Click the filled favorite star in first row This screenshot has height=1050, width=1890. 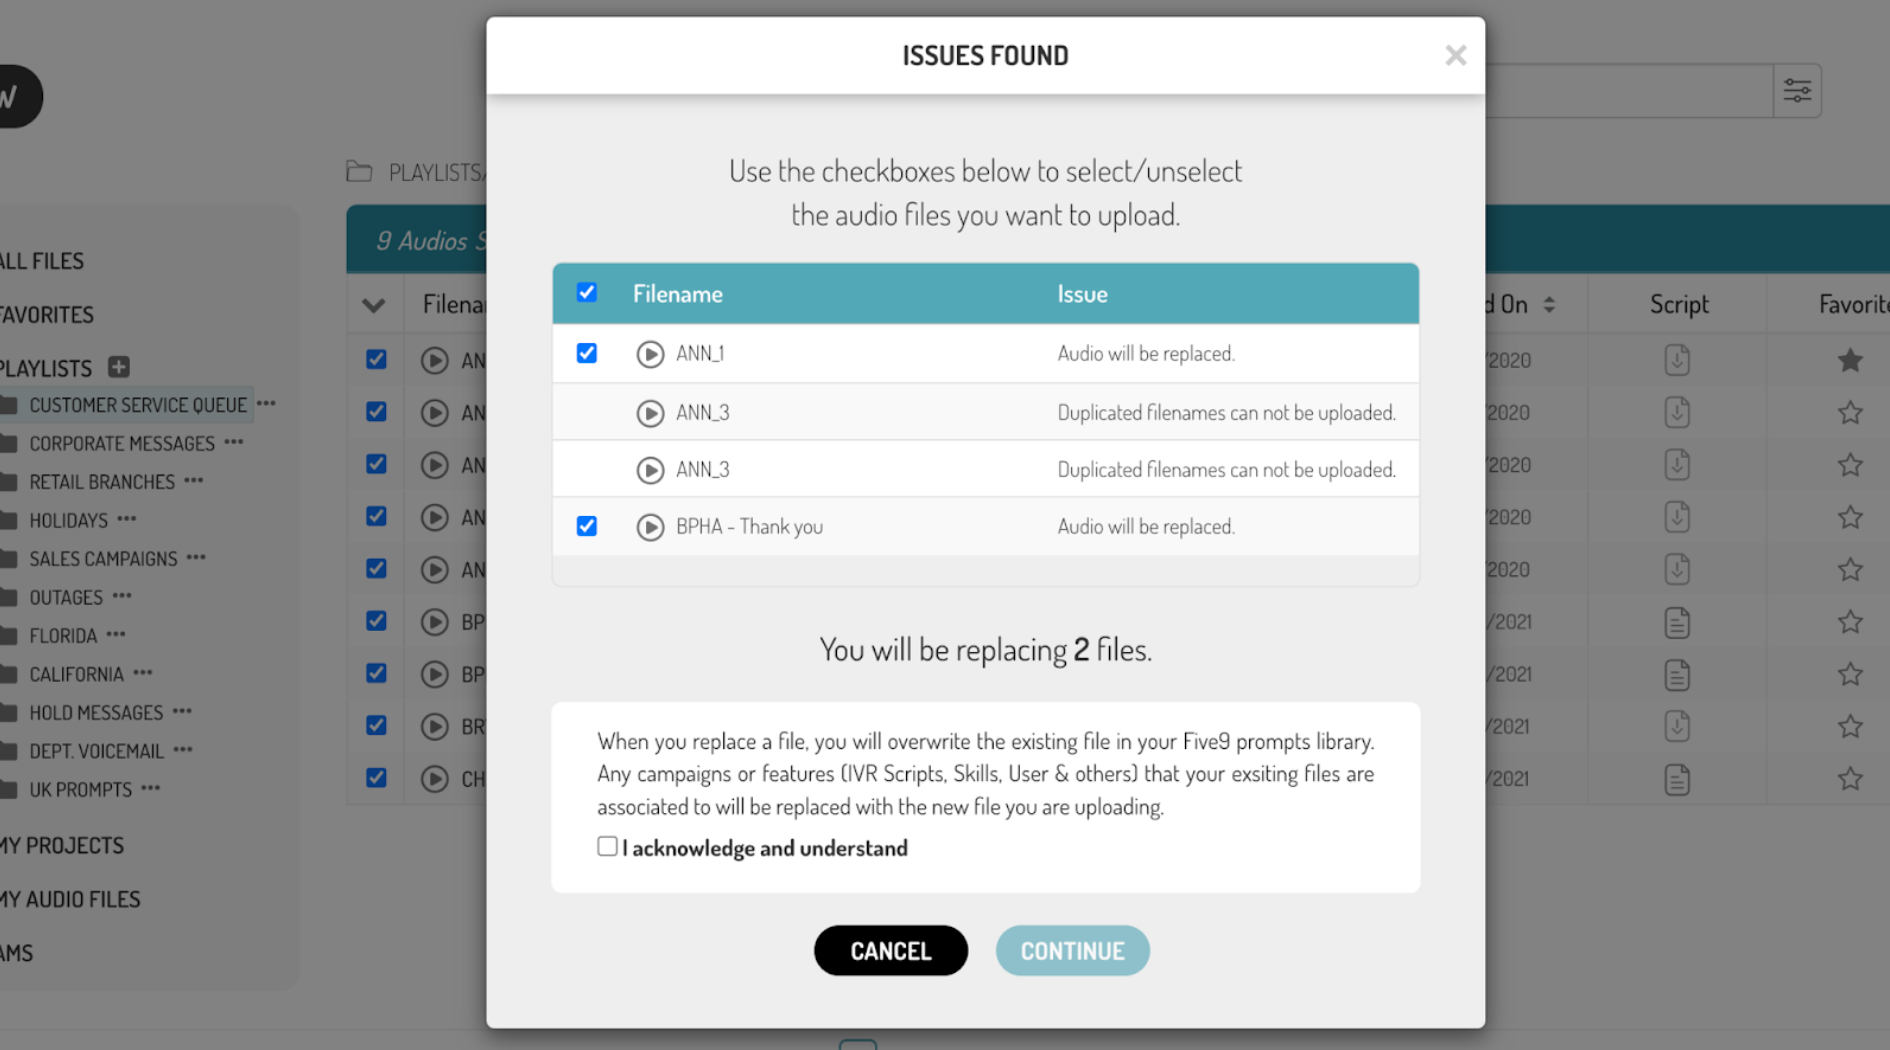[1850, 360]
